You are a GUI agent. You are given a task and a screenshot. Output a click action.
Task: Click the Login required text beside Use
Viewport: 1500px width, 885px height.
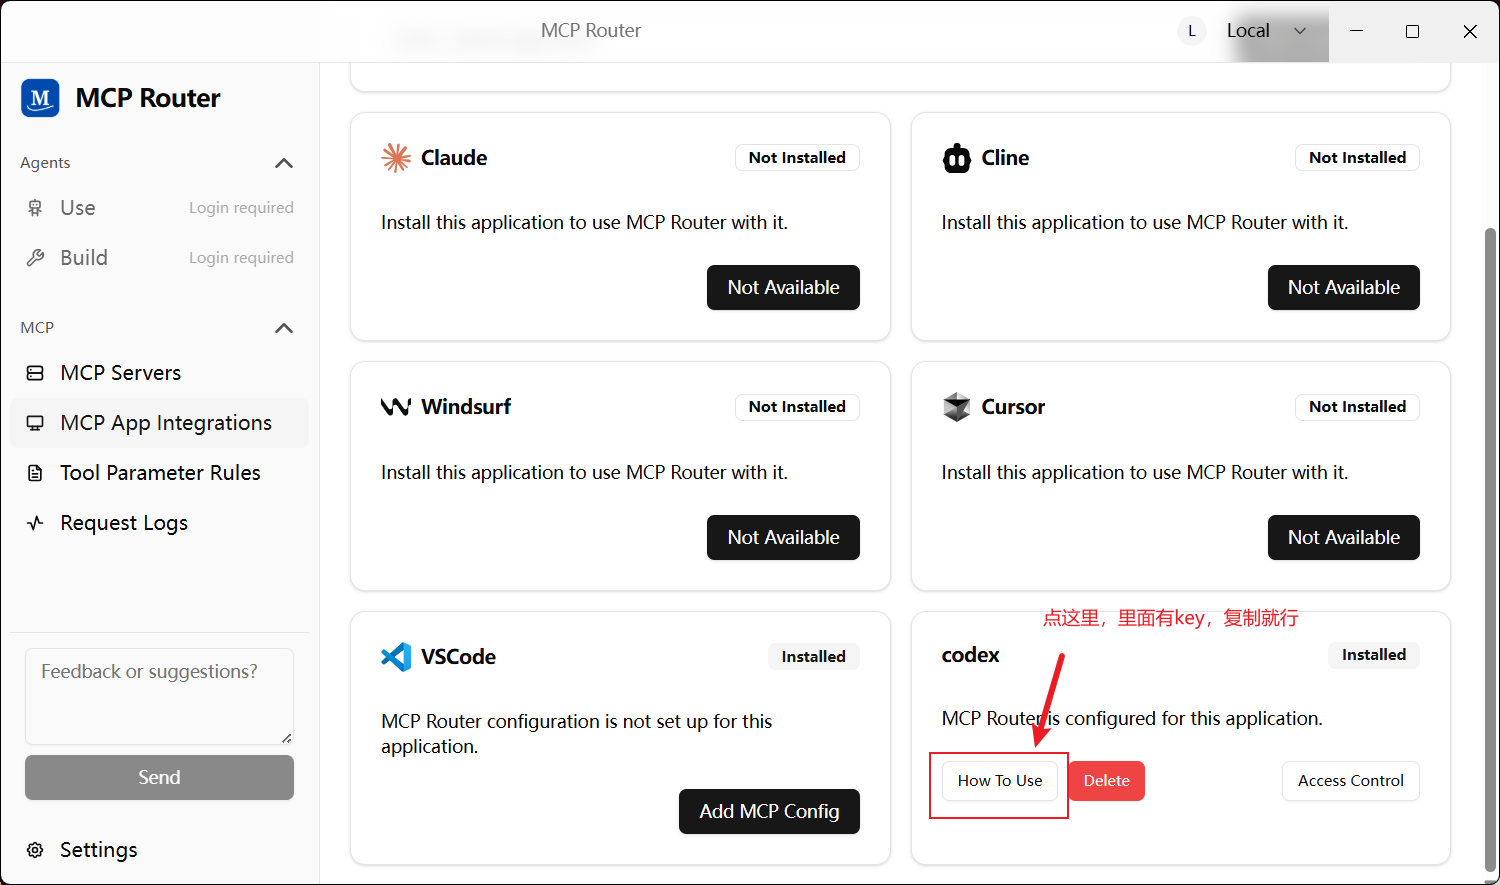(241, 208)
